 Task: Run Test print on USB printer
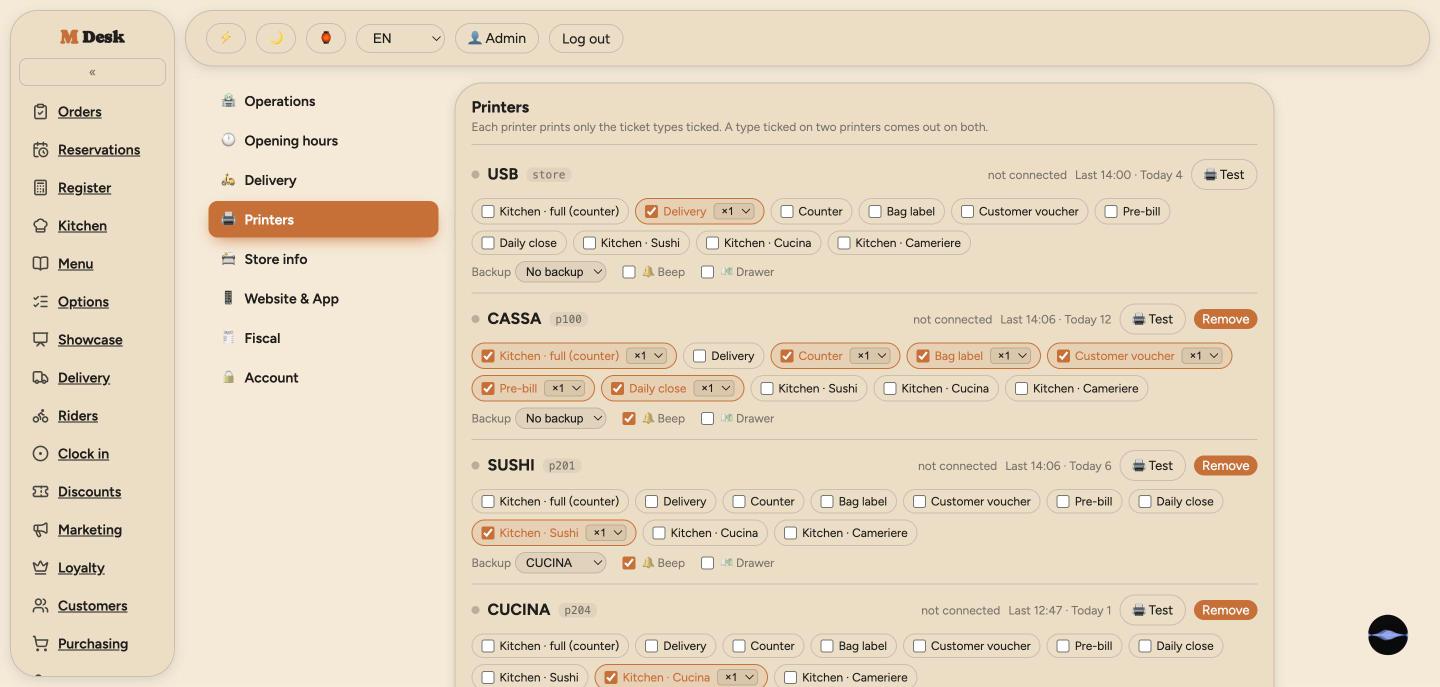1224,175
